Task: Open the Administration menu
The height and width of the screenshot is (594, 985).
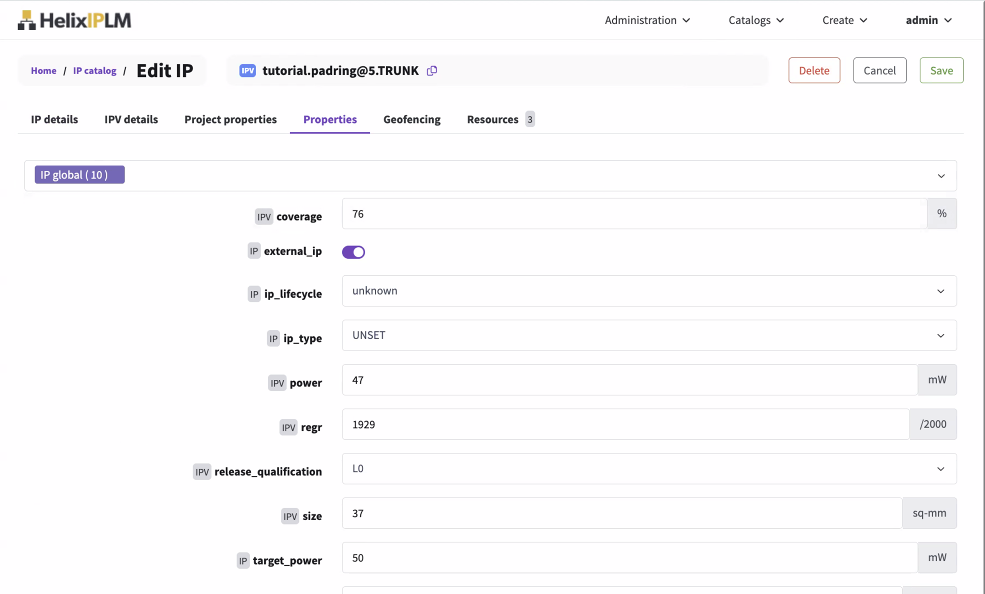Action: [647, 20]
